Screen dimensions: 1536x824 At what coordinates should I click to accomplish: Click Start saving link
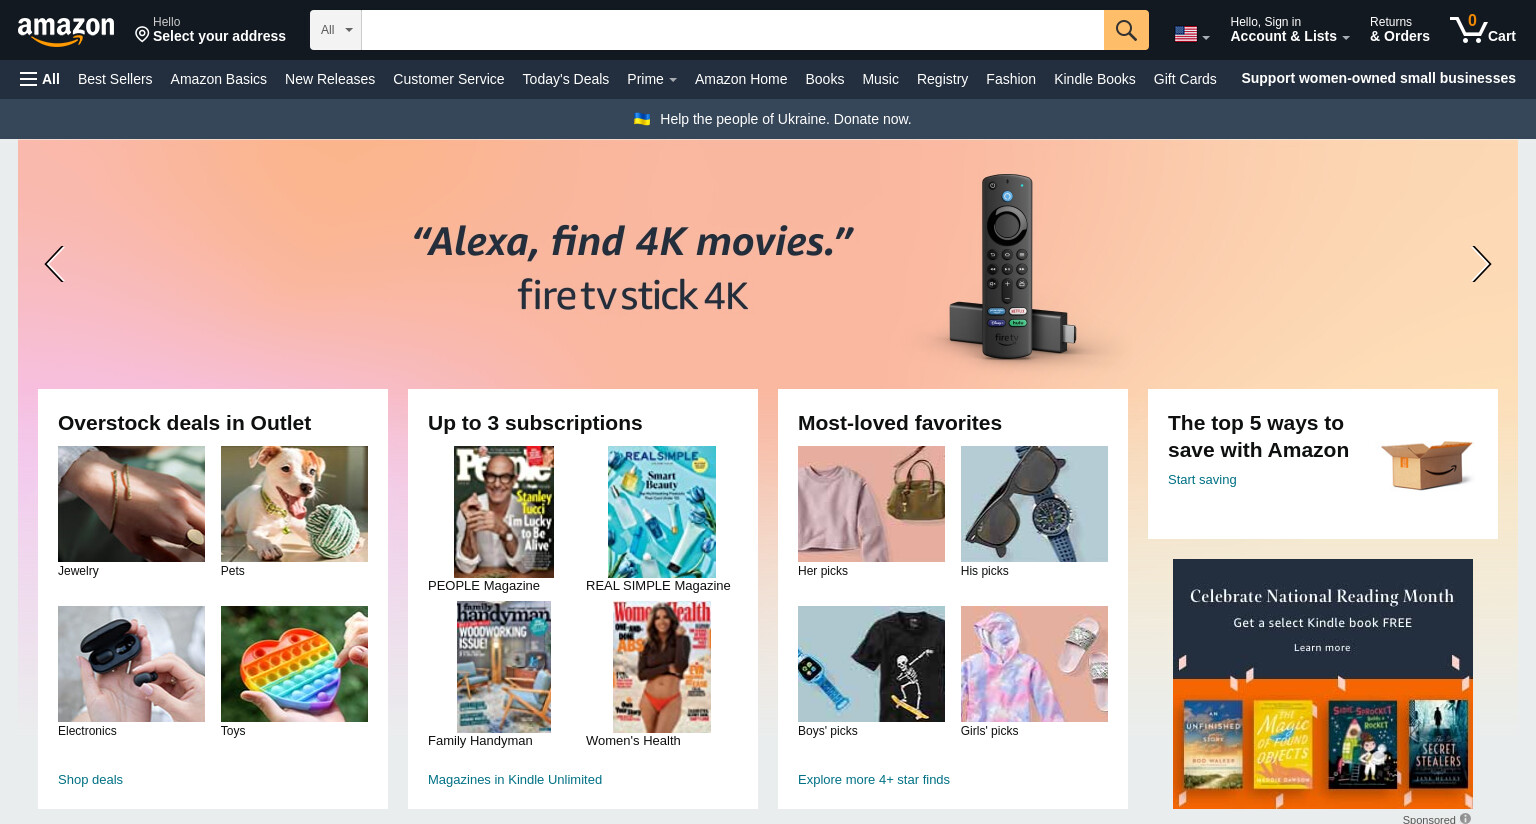coord(1202,479)
